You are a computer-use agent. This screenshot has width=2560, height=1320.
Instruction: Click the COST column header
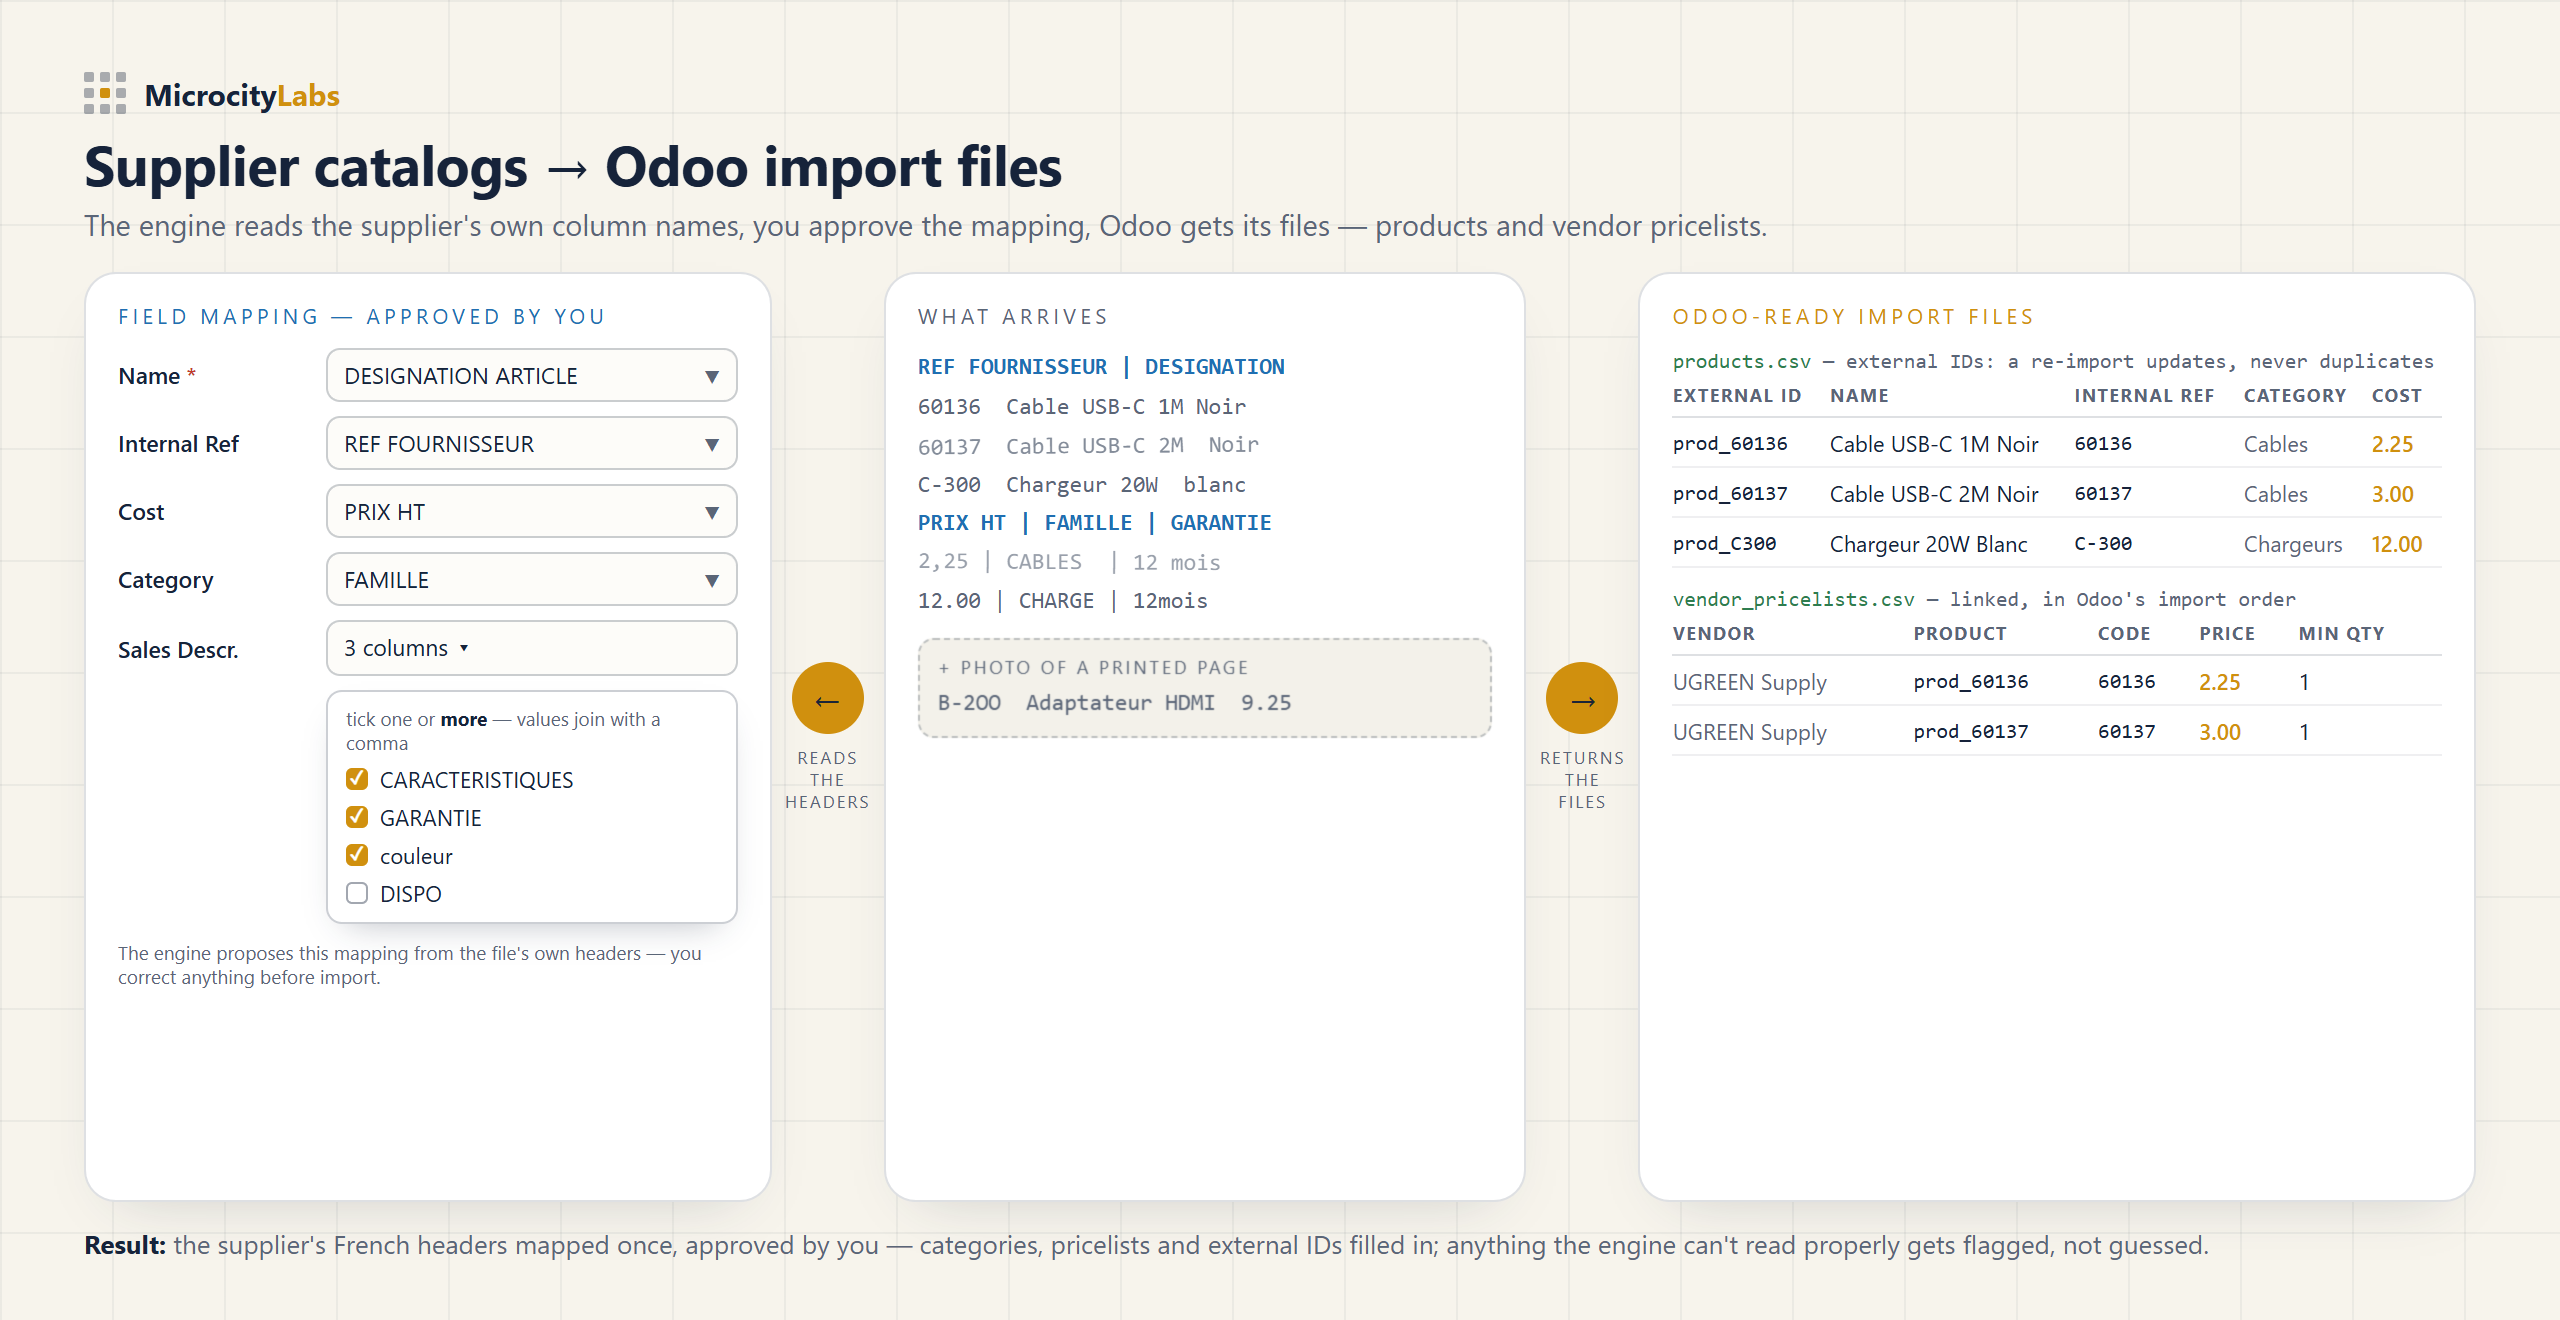2396,395
